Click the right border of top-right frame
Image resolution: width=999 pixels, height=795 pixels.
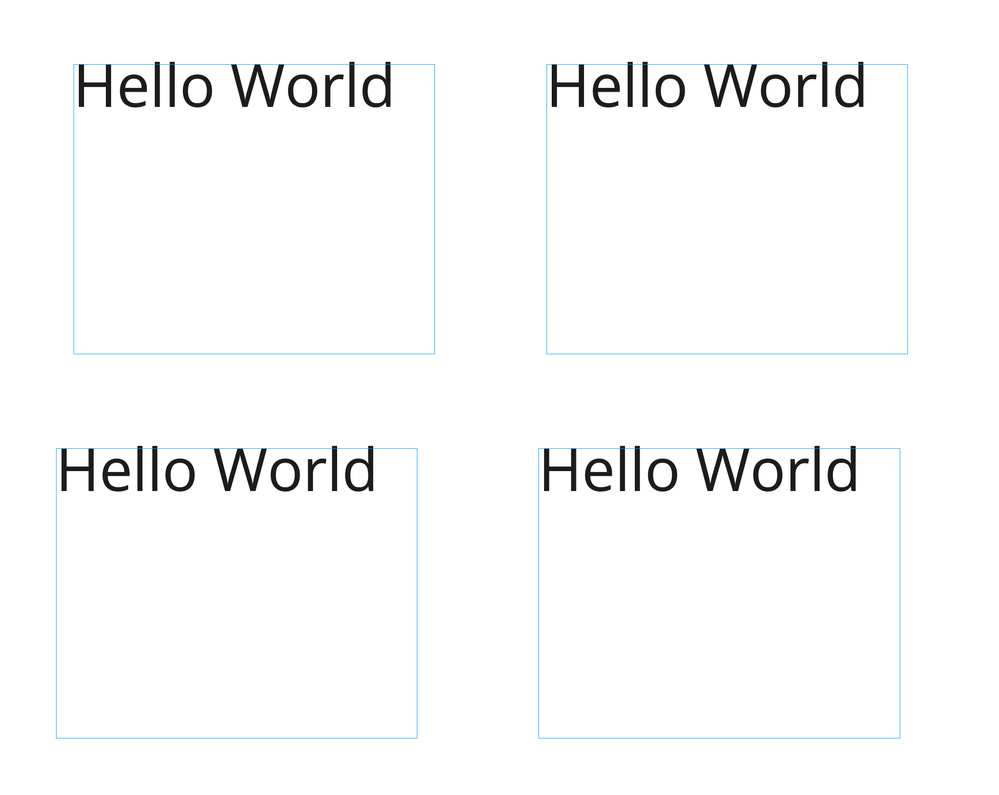pyautogui.click(x=907, y=209)
